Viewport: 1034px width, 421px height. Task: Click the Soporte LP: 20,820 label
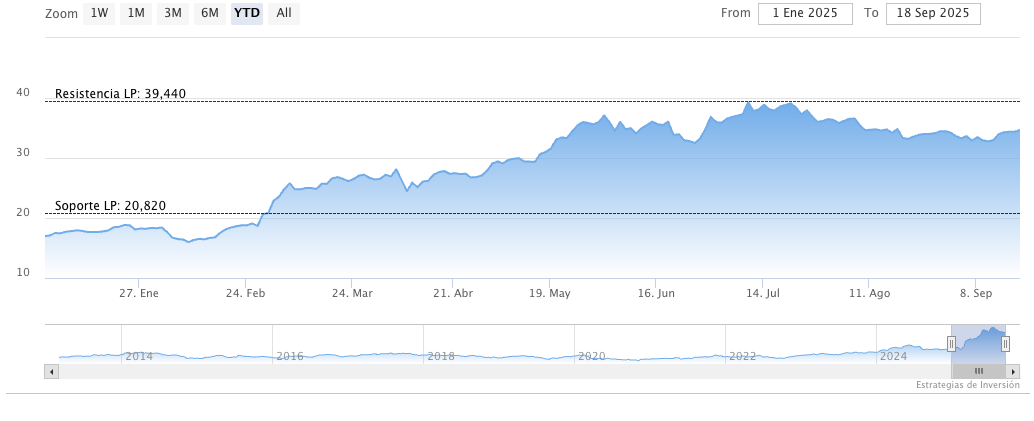tap(110, 206)
